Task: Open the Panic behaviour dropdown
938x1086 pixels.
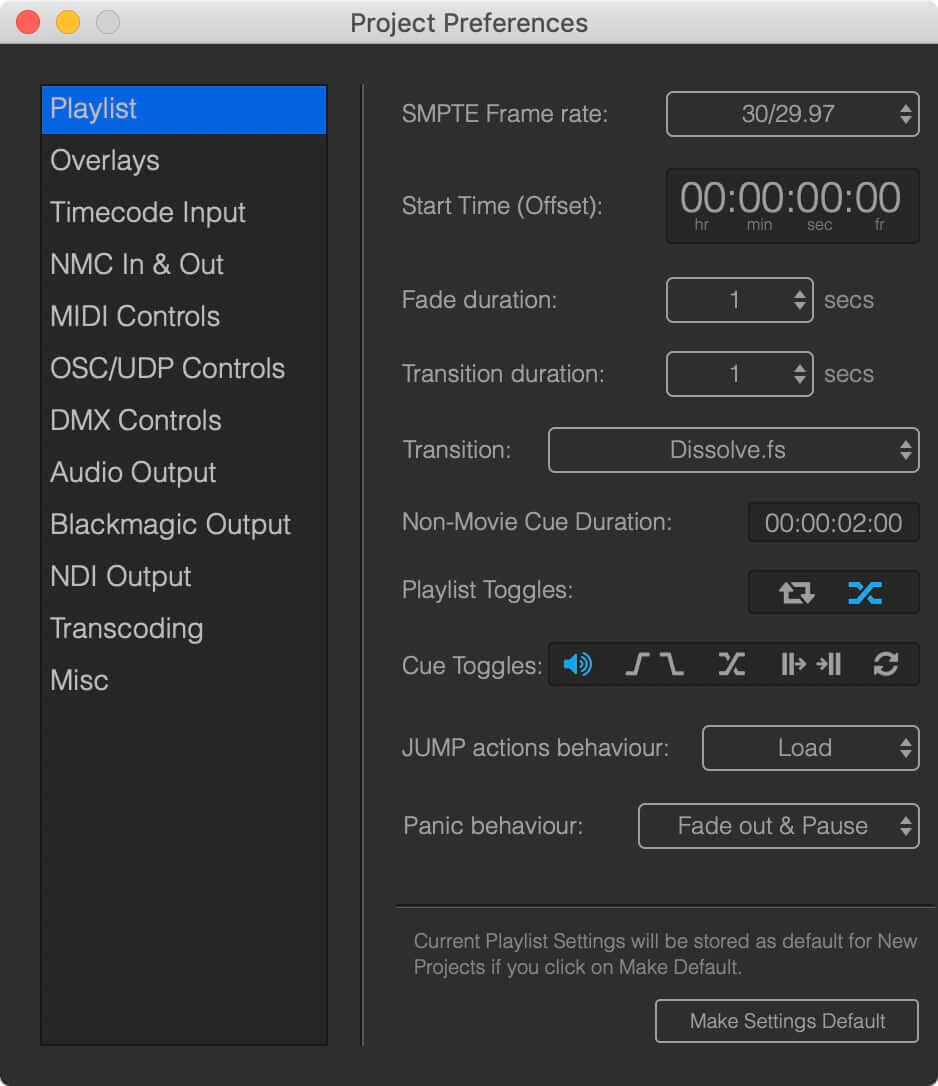Action: coord(779,826)
